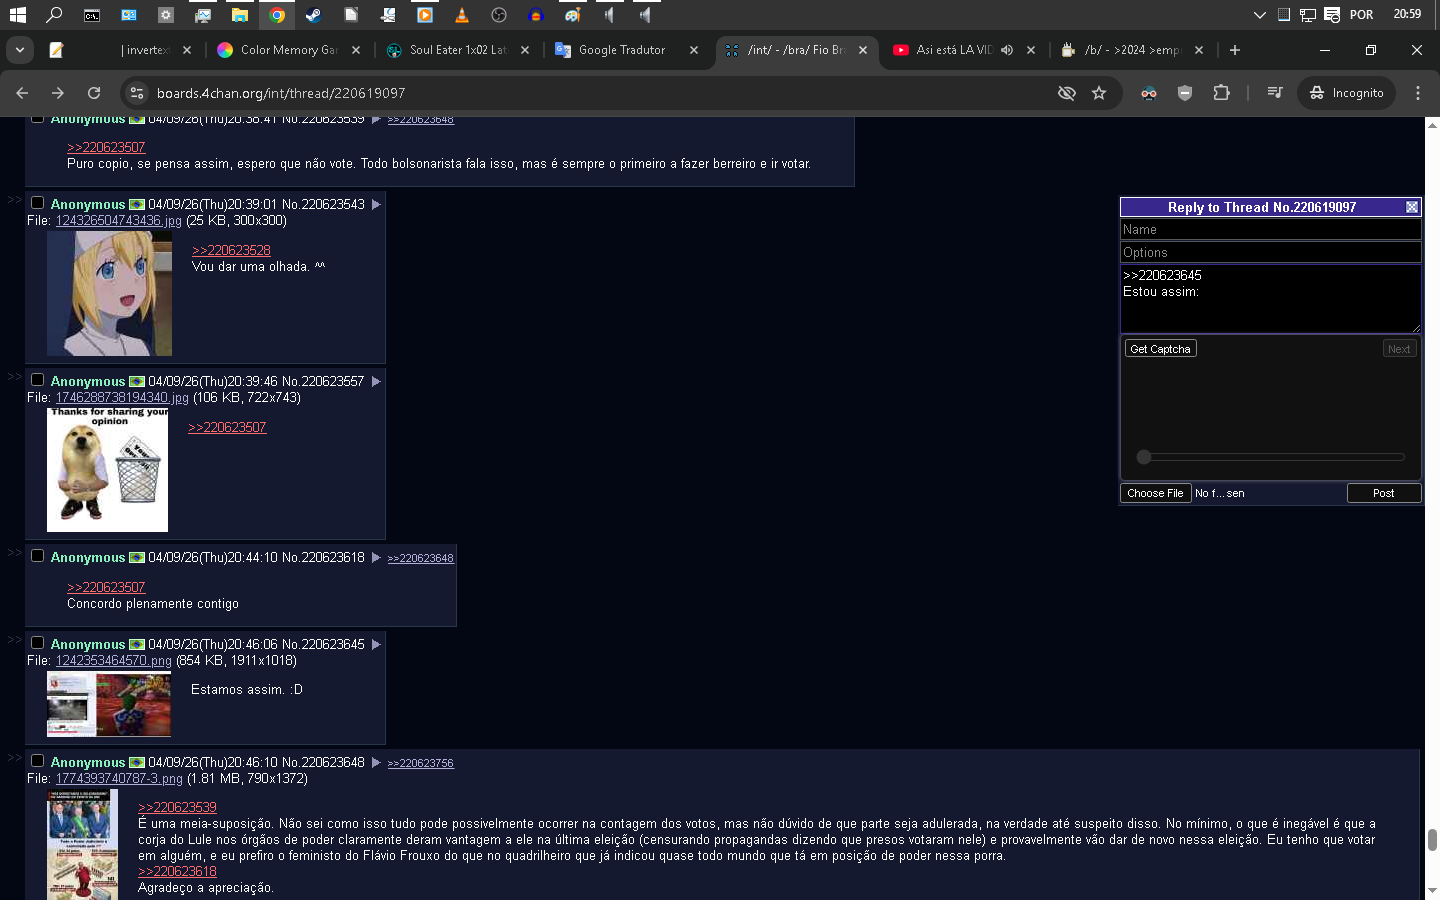Viewport: 1440px width, 900px height.
Task: Click the Post button in reply box
Action: click(x=1383, y=493)
